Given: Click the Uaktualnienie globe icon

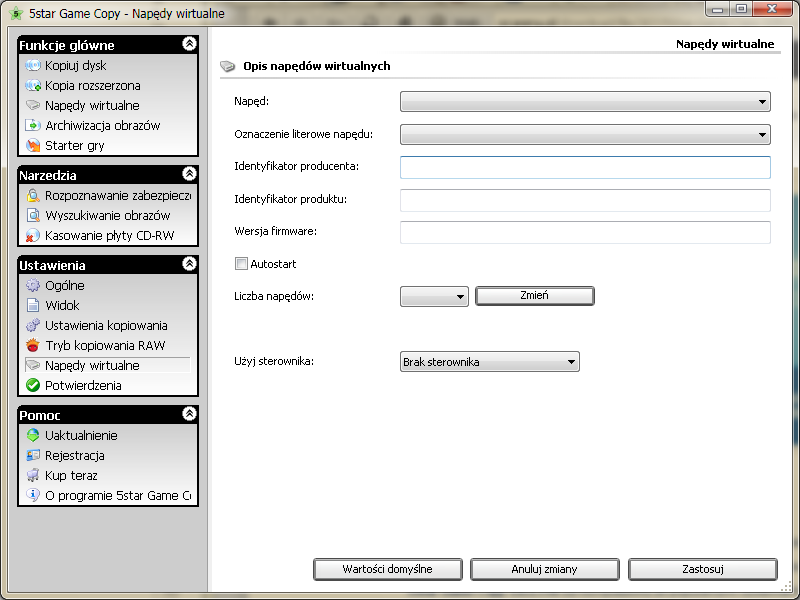Looking at the screenshot, I should tap(33, 435).
